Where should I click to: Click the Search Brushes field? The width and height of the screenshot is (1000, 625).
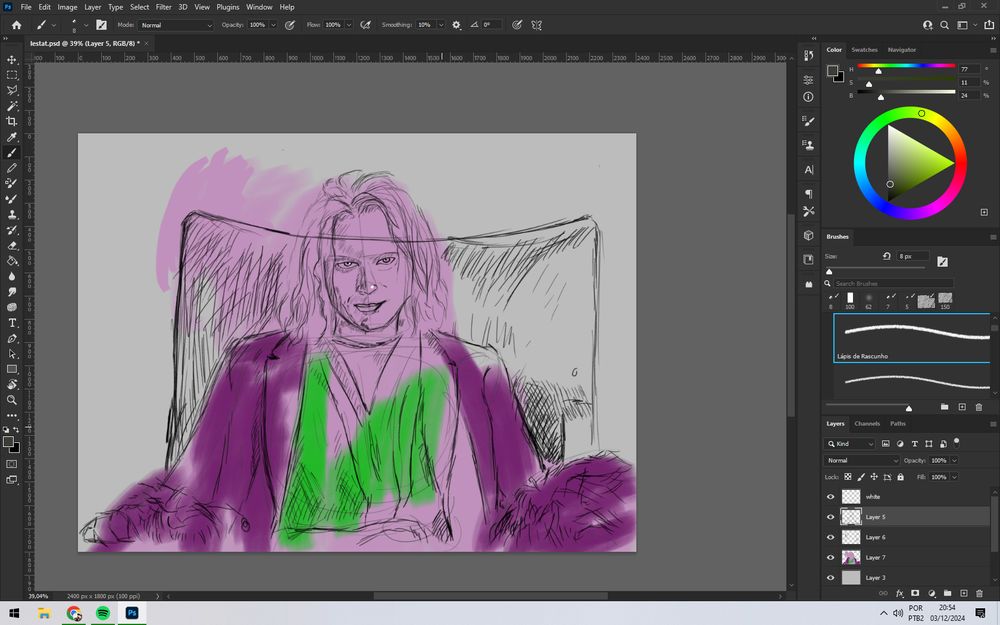[x=893, y=283]
